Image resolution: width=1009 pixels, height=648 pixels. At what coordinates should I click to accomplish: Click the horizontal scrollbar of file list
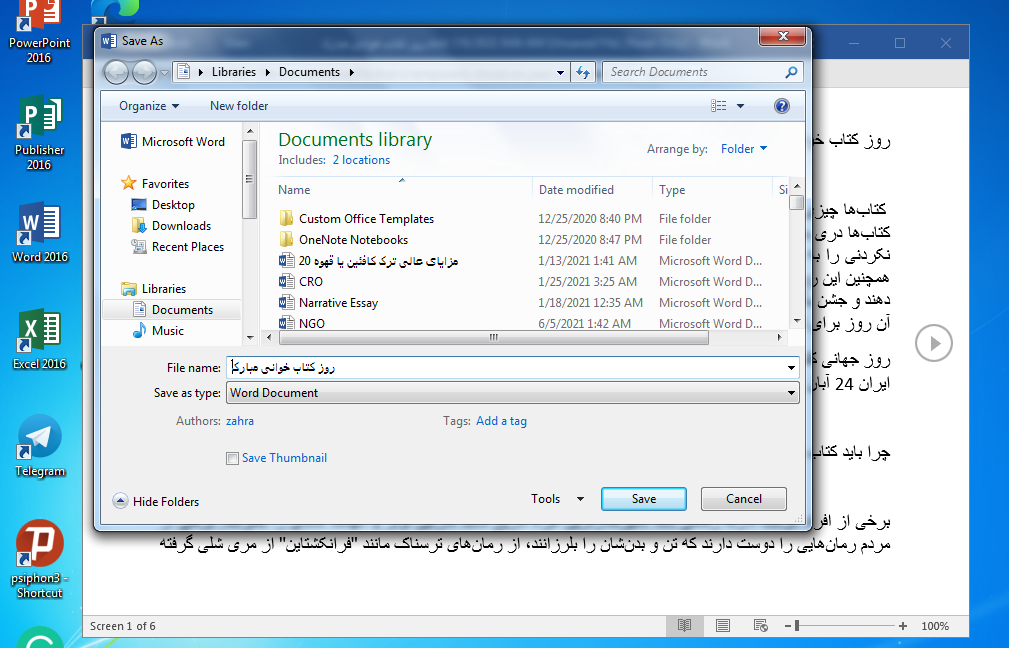point(494,337)
